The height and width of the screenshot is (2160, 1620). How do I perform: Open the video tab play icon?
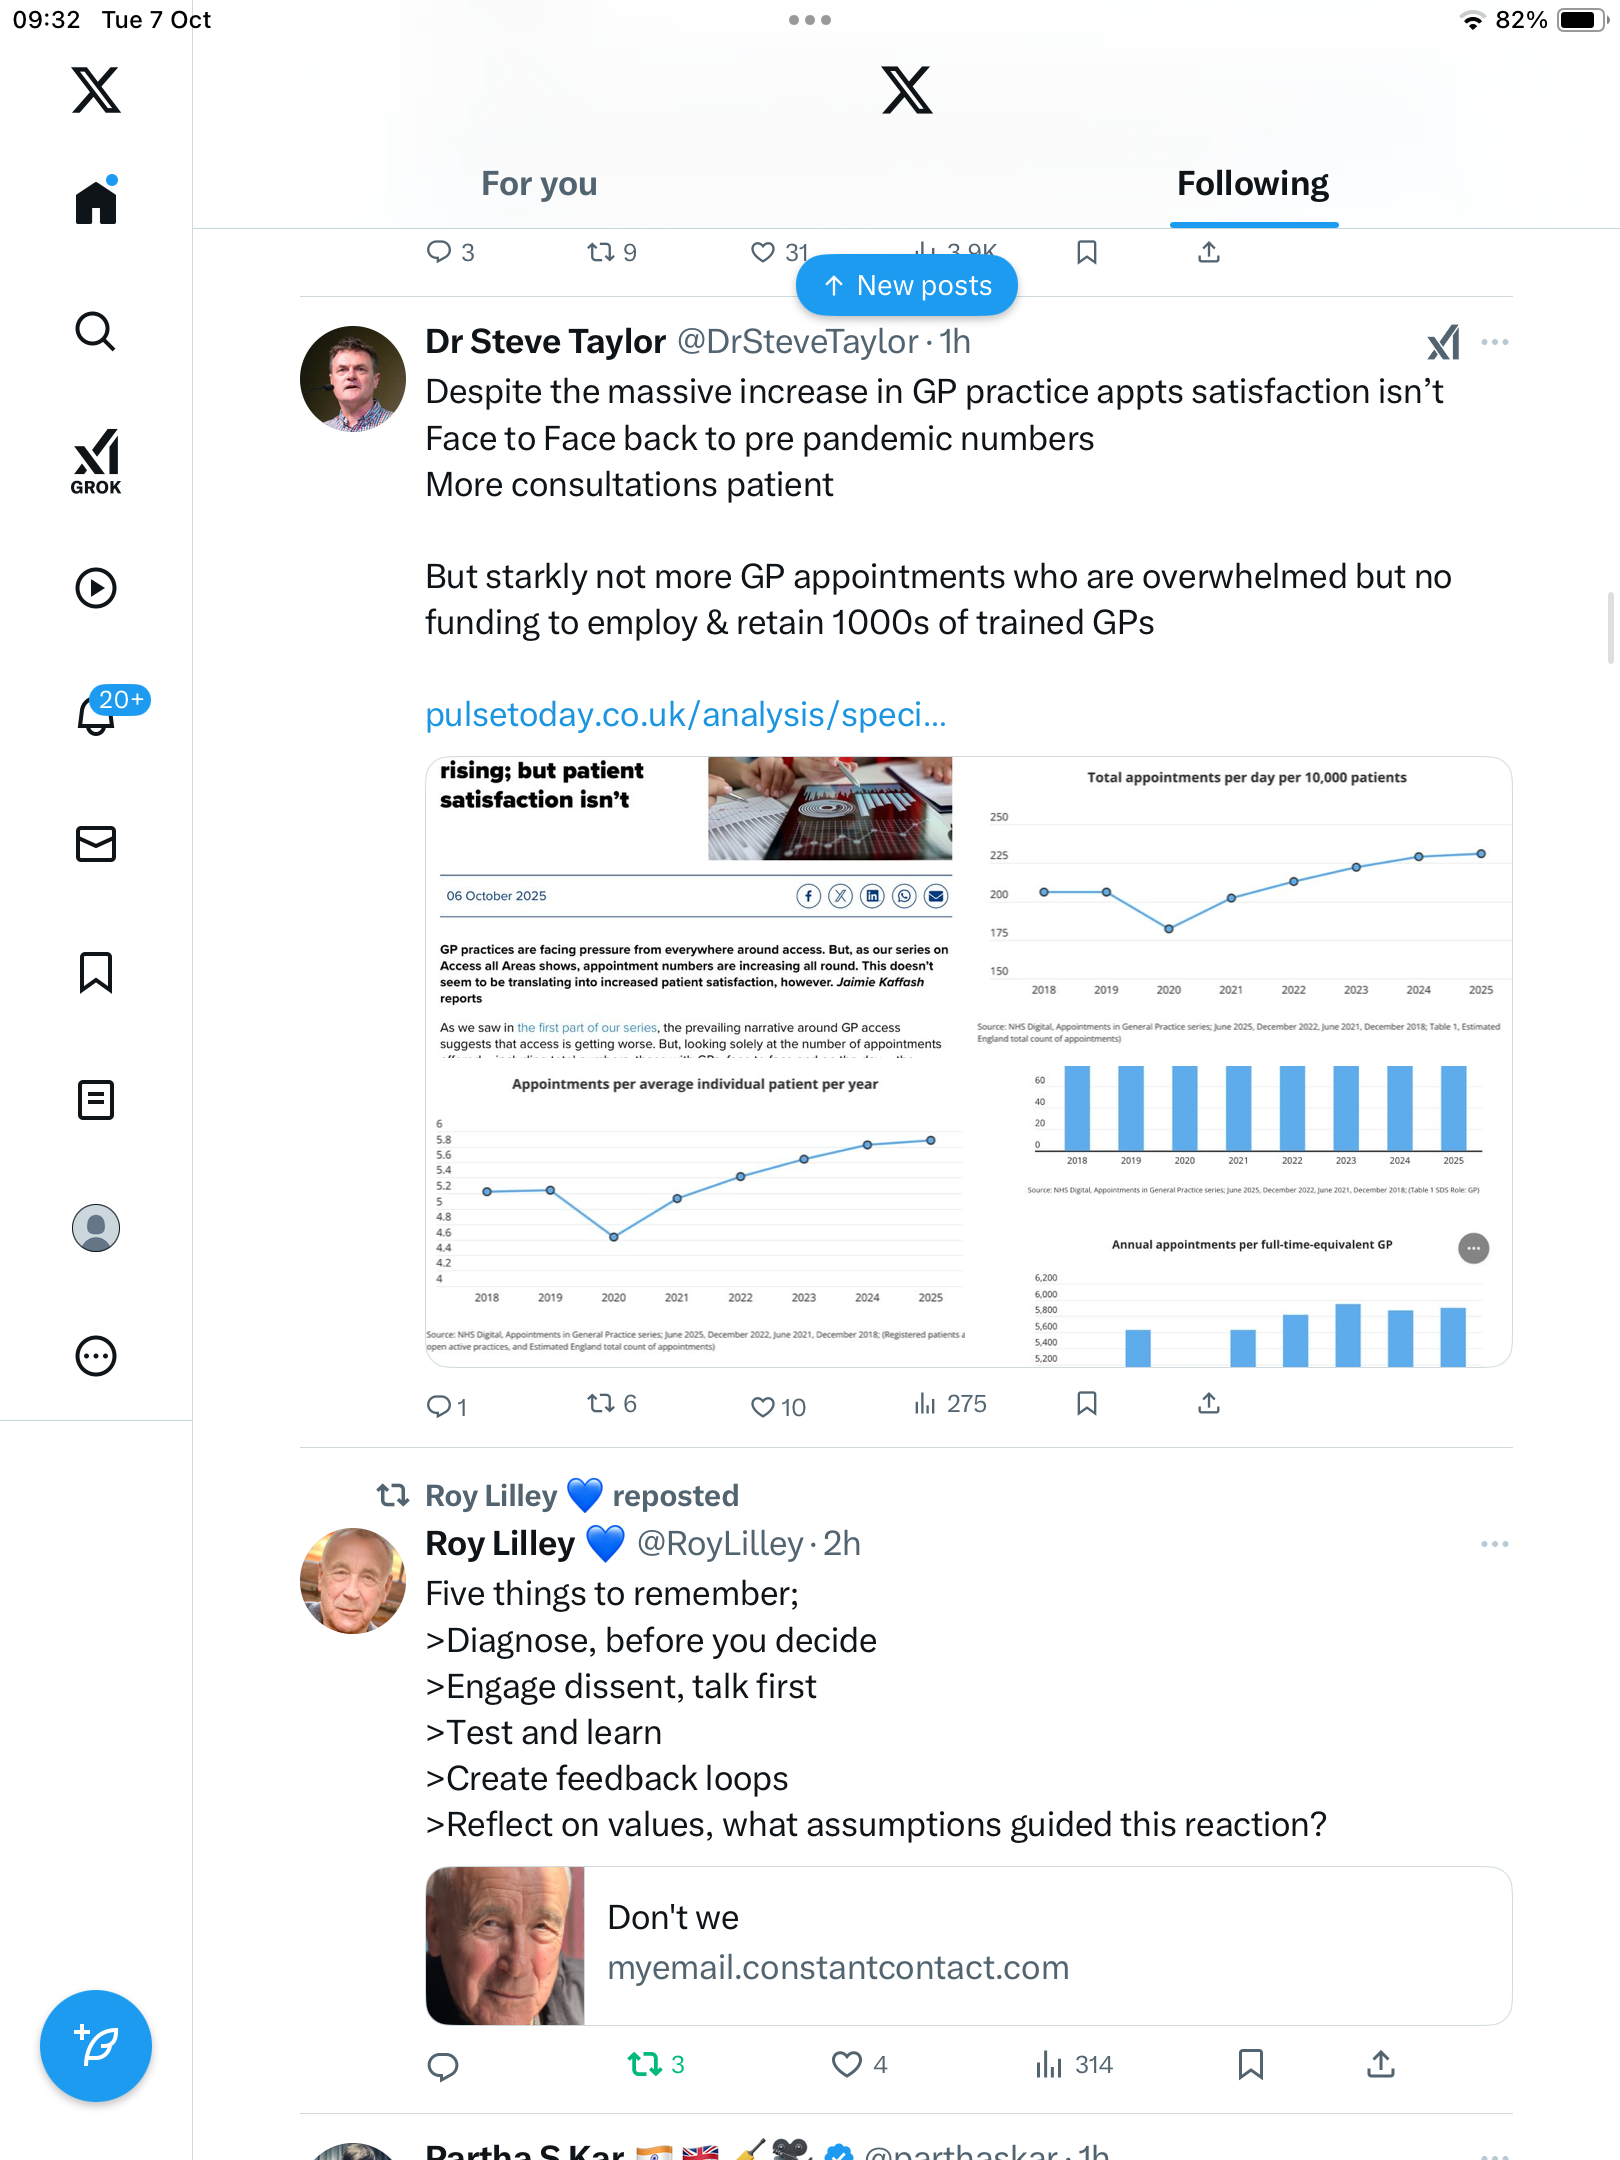click(96, 588)
